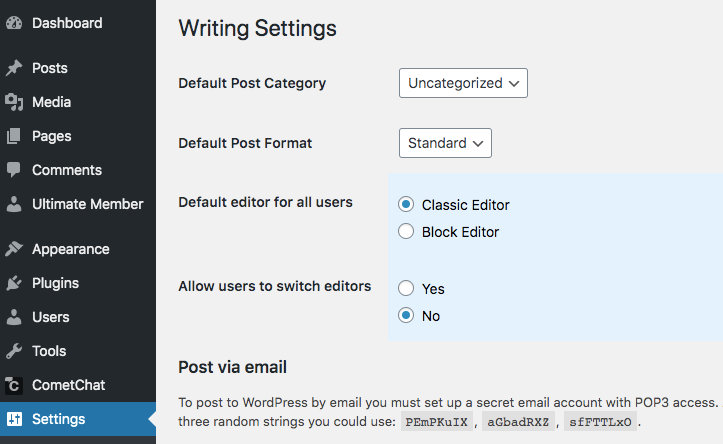This screenshot has height=444, width=723.
Task: Select the Block Editor radio option
Action: coord(406,231)
